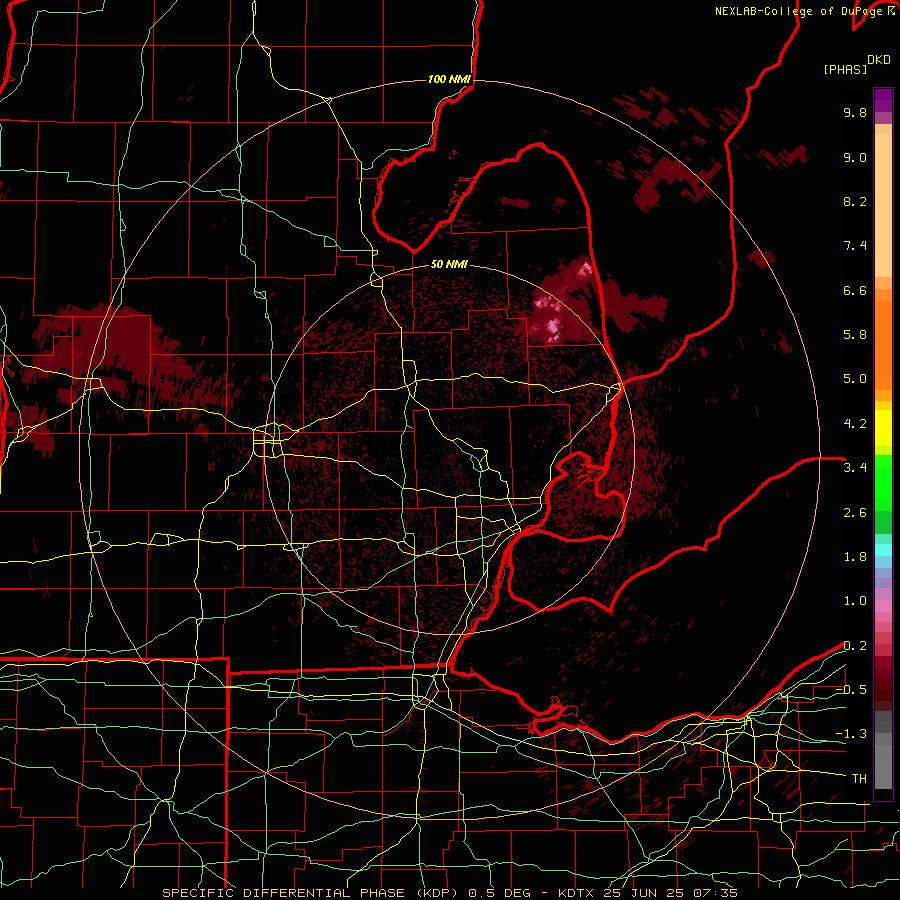This screenshot has height=900, width=900.
Task: Click the 6.6 value on the color scale
Action: [x=855, y=290]
